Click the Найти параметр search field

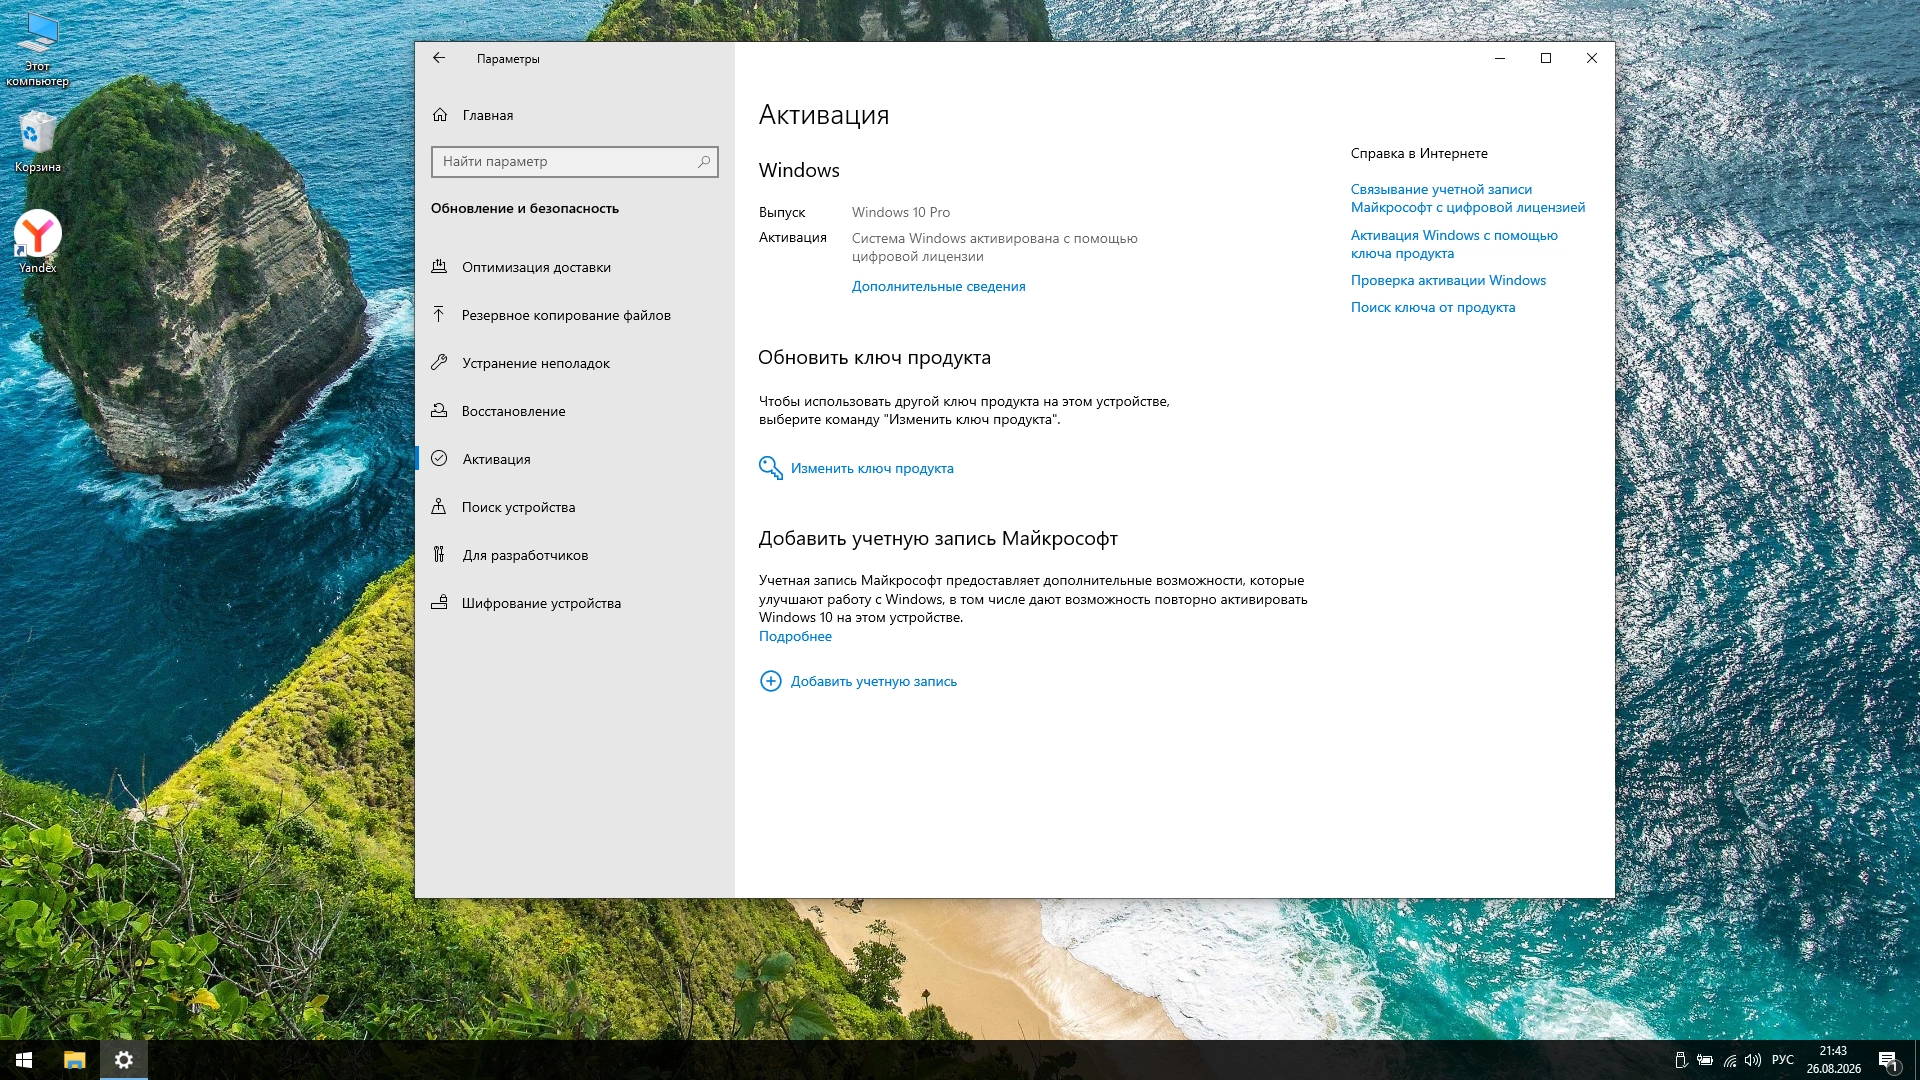tap(574, 161)
